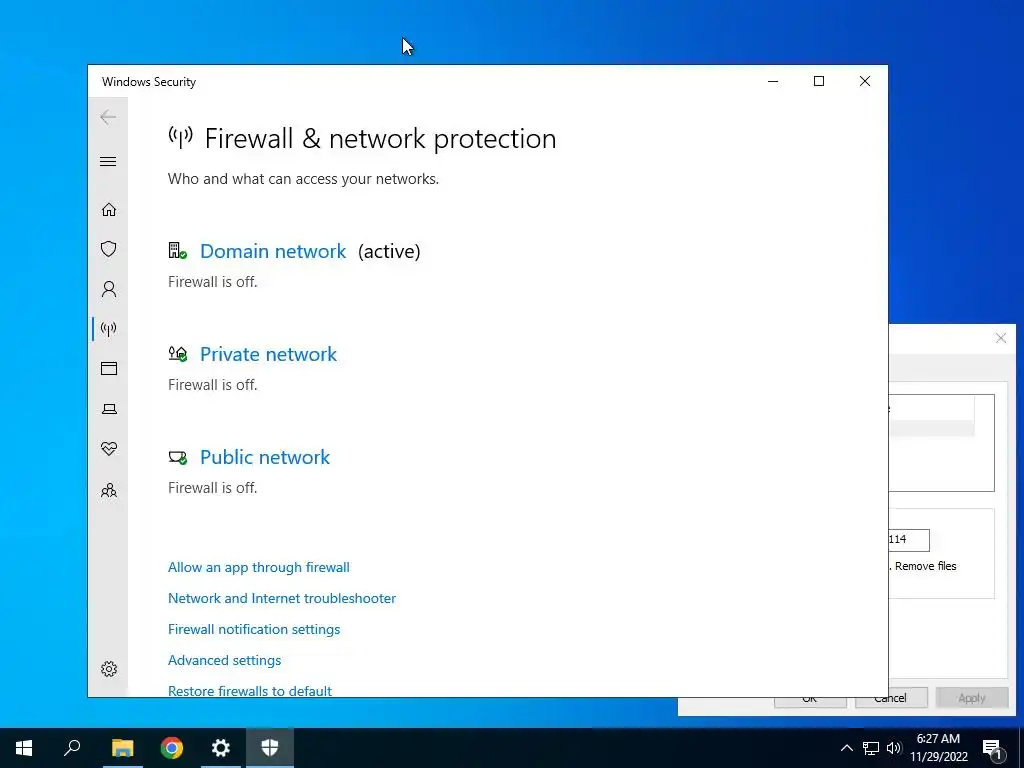
Task: Maximize the Windows Security window
Action: click(x=819, y=81)
